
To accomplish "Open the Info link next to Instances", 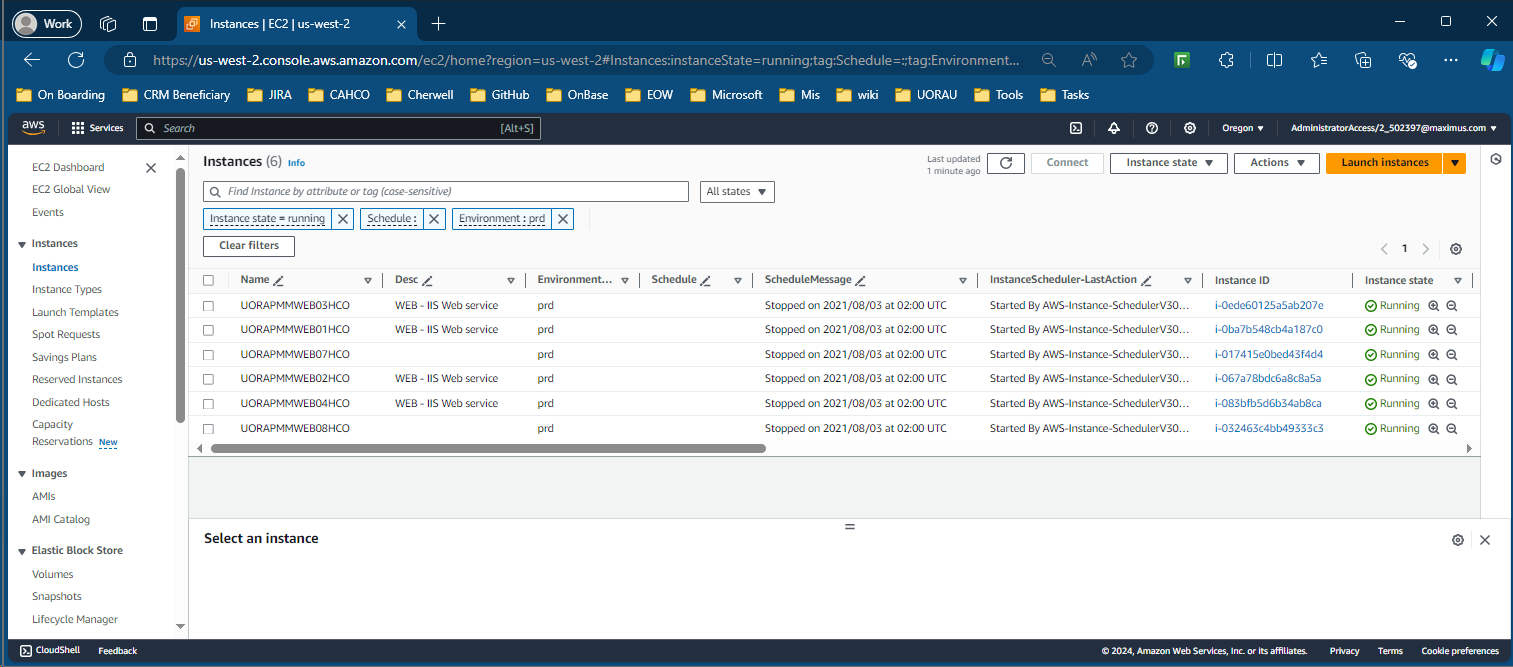I will [x=296, y=163].
